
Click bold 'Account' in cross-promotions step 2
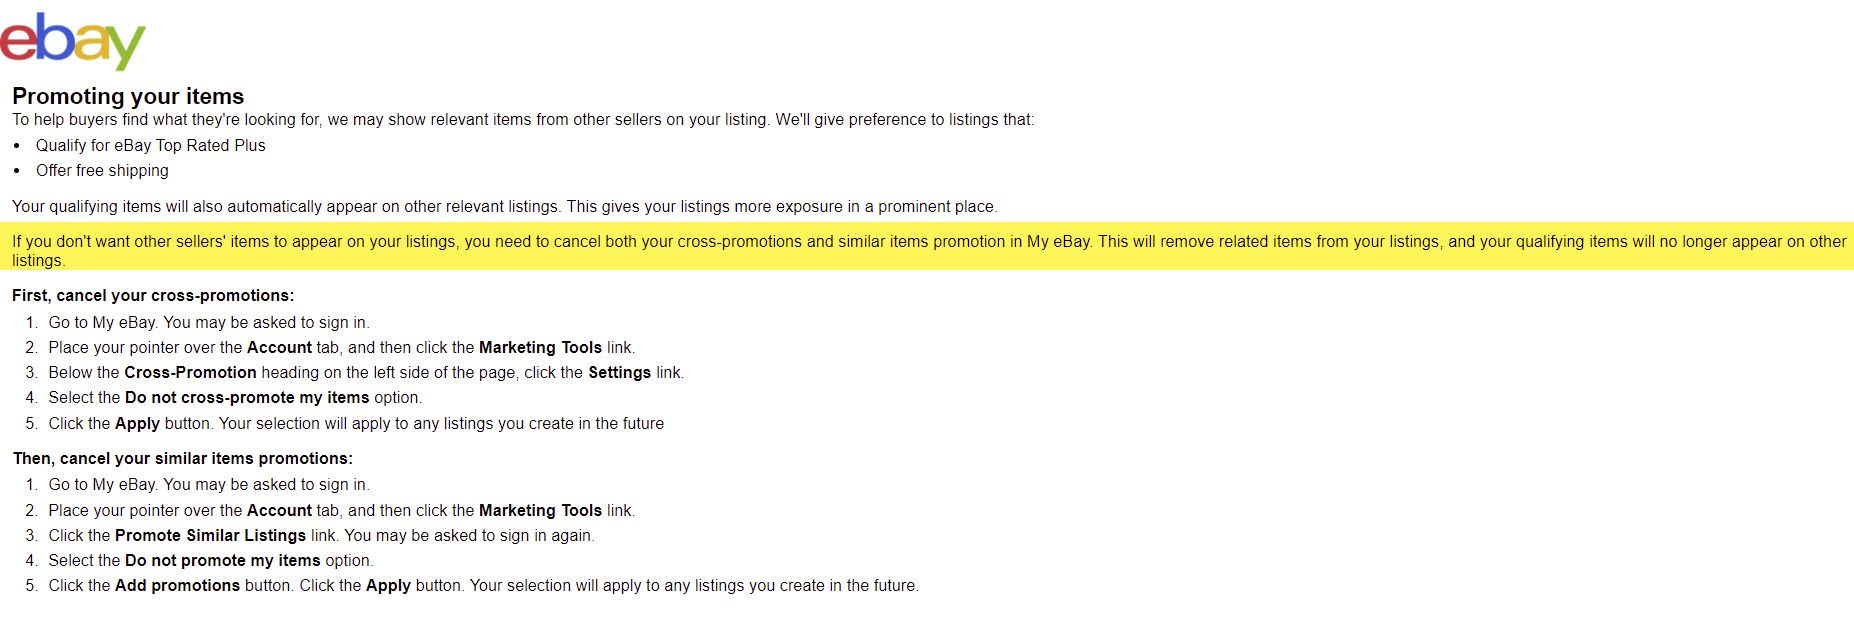(279, 347)
